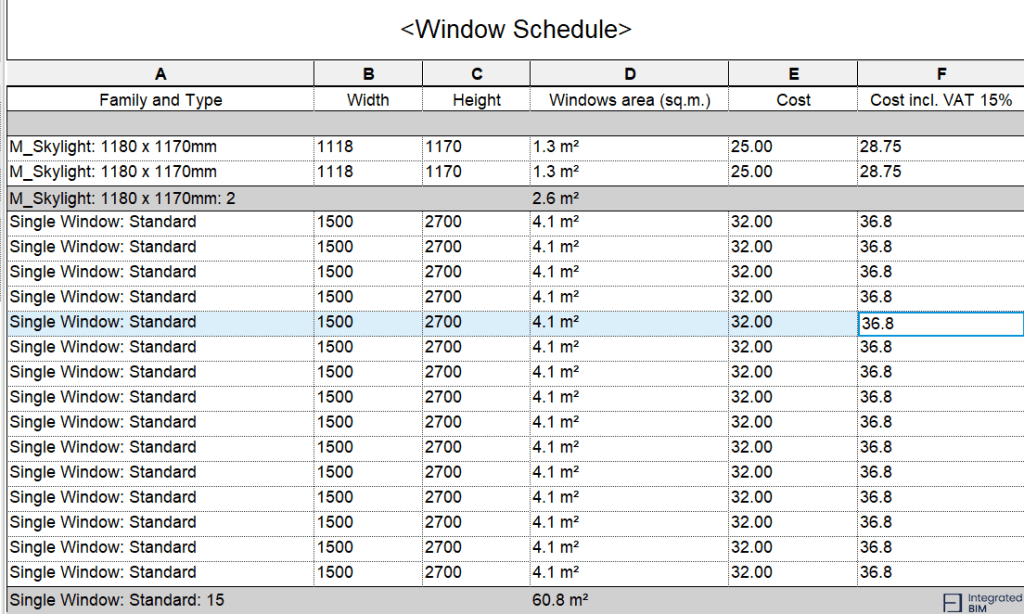Click the column C header letter

tap(476, 74)
